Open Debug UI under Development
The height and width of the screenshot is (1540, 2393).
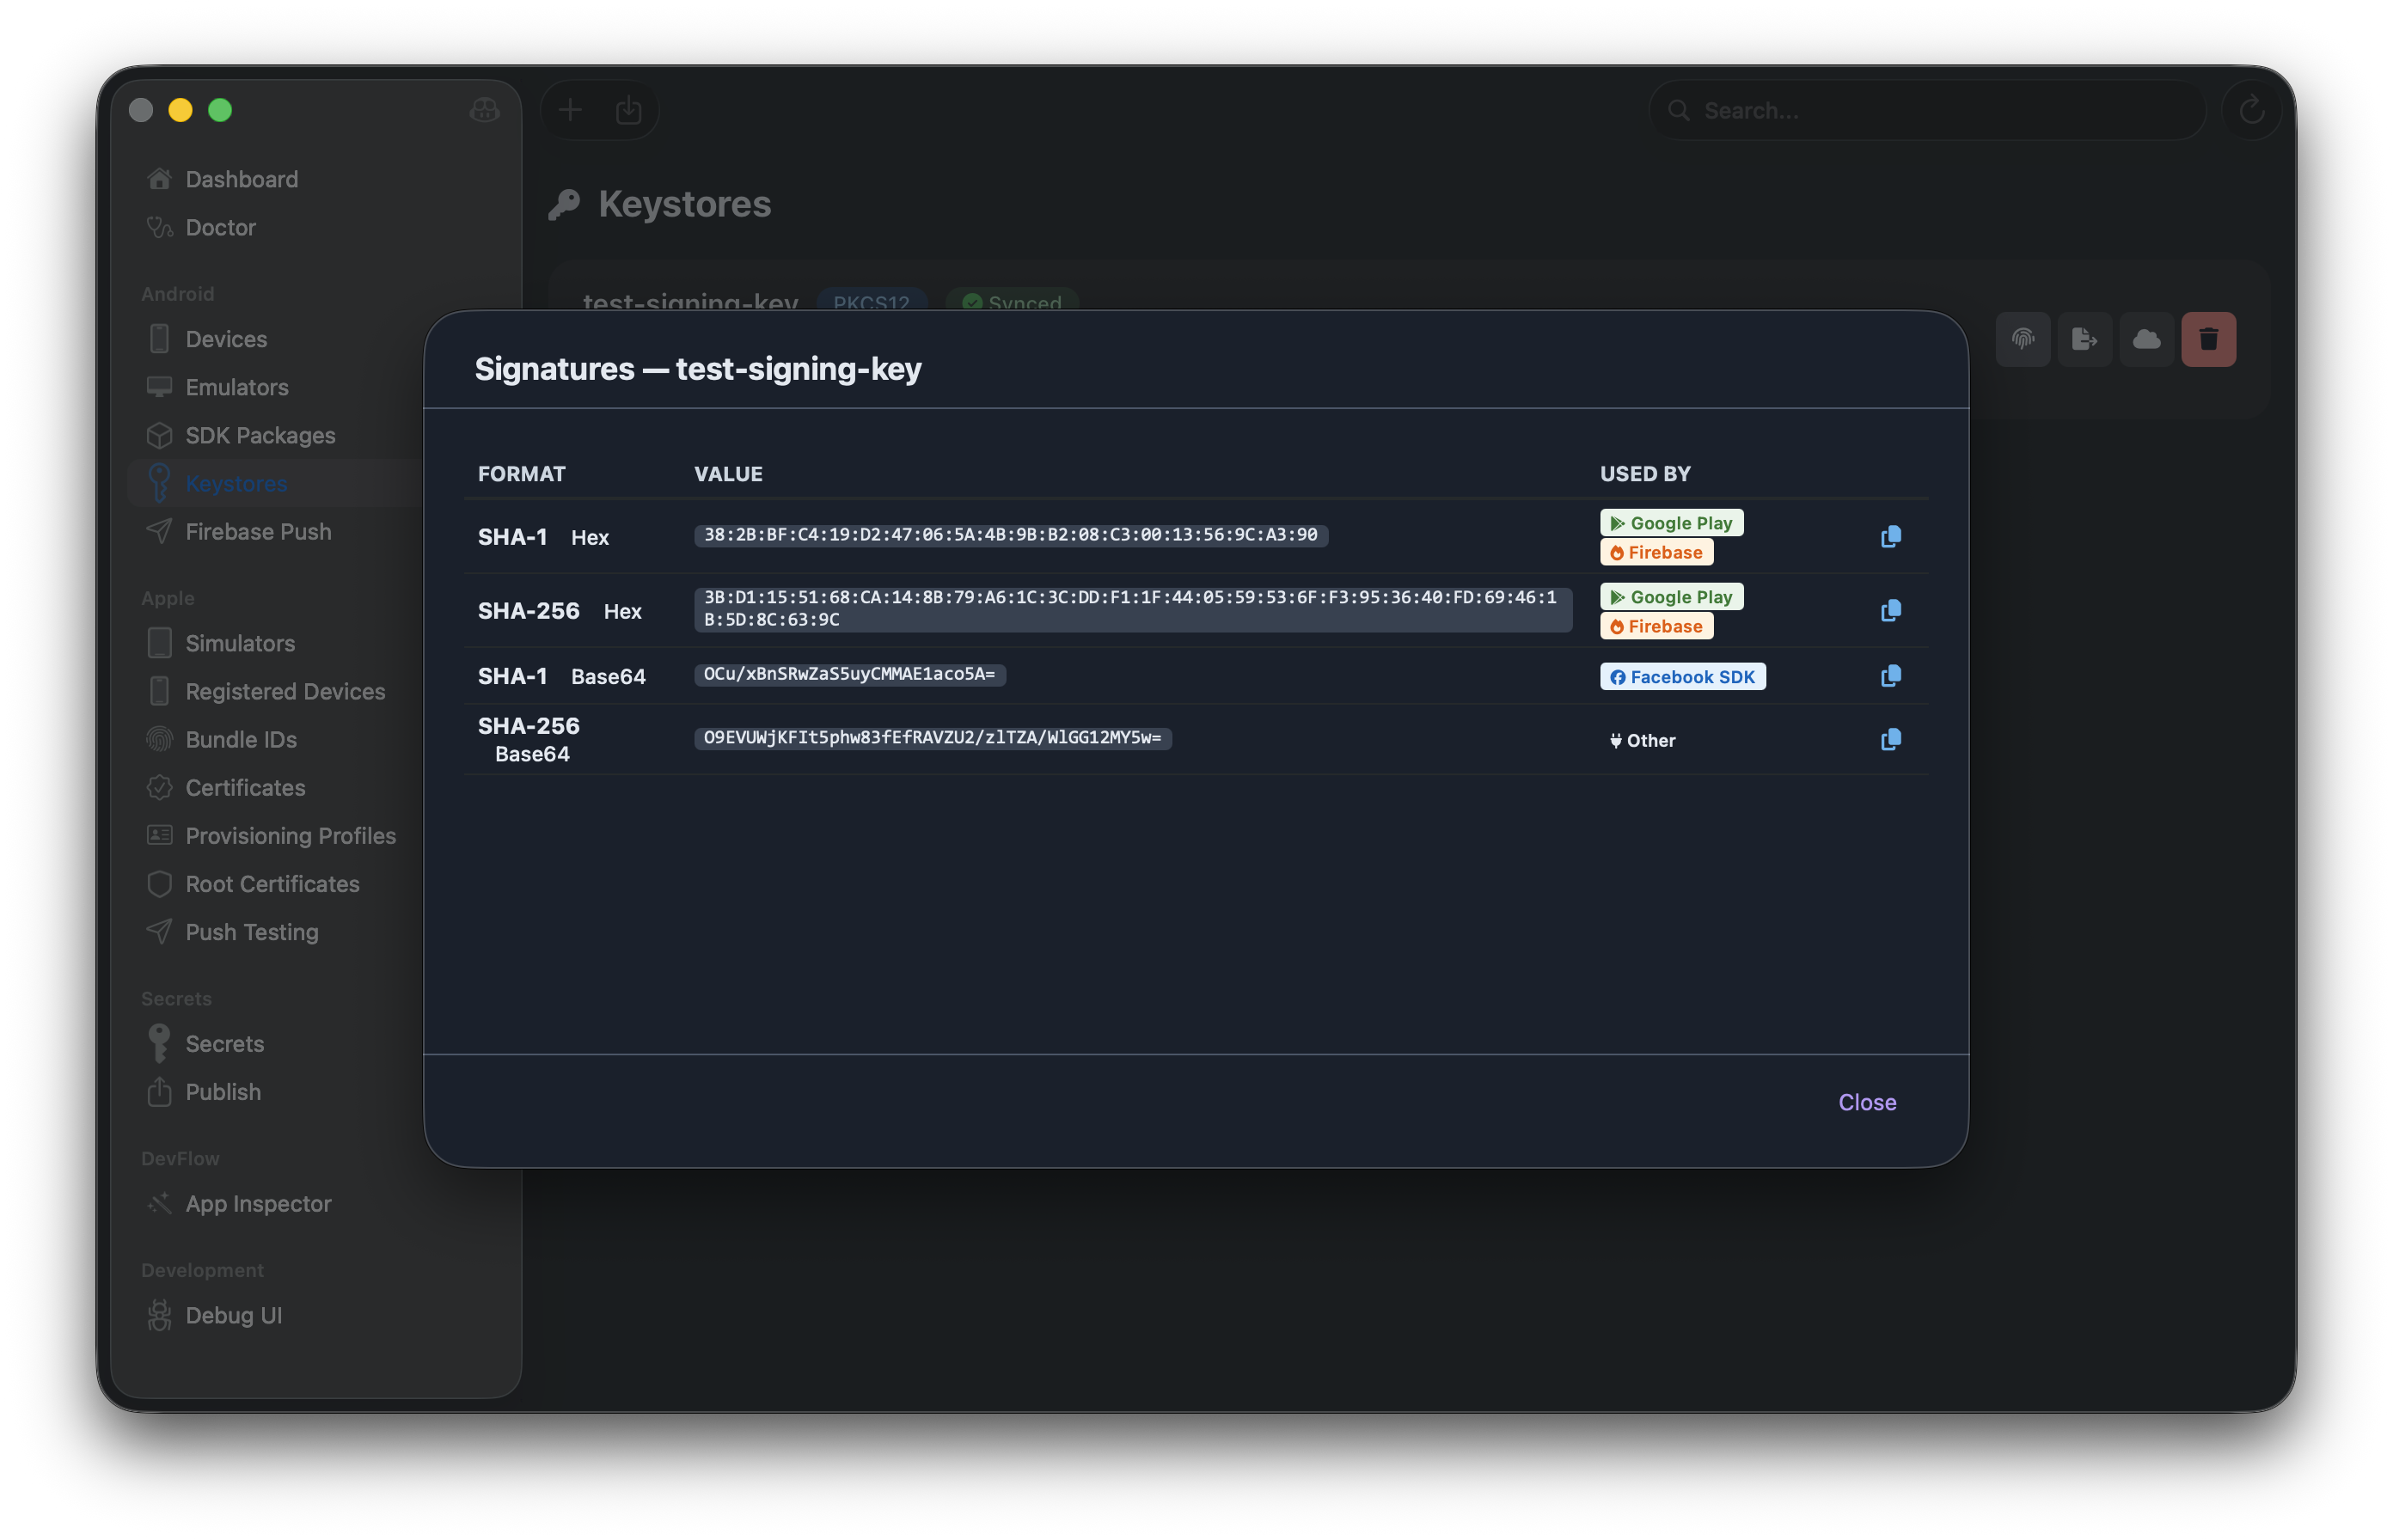233,1315
